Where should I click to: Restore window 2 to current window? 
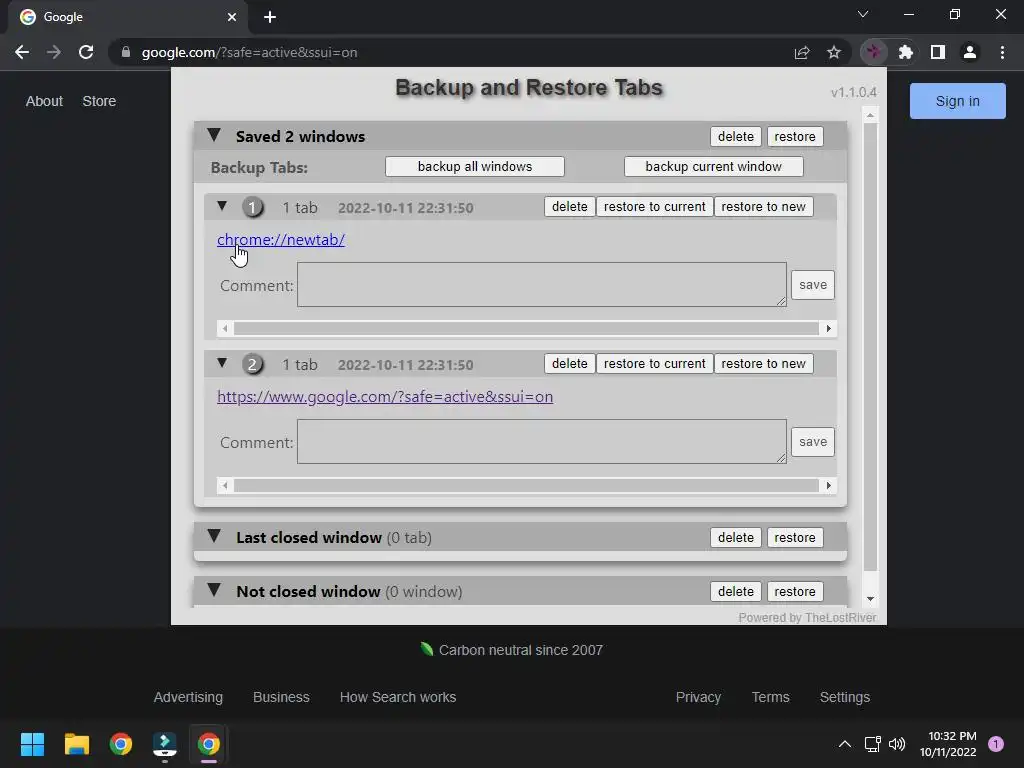pyautogui.click(x=654, y=363)
